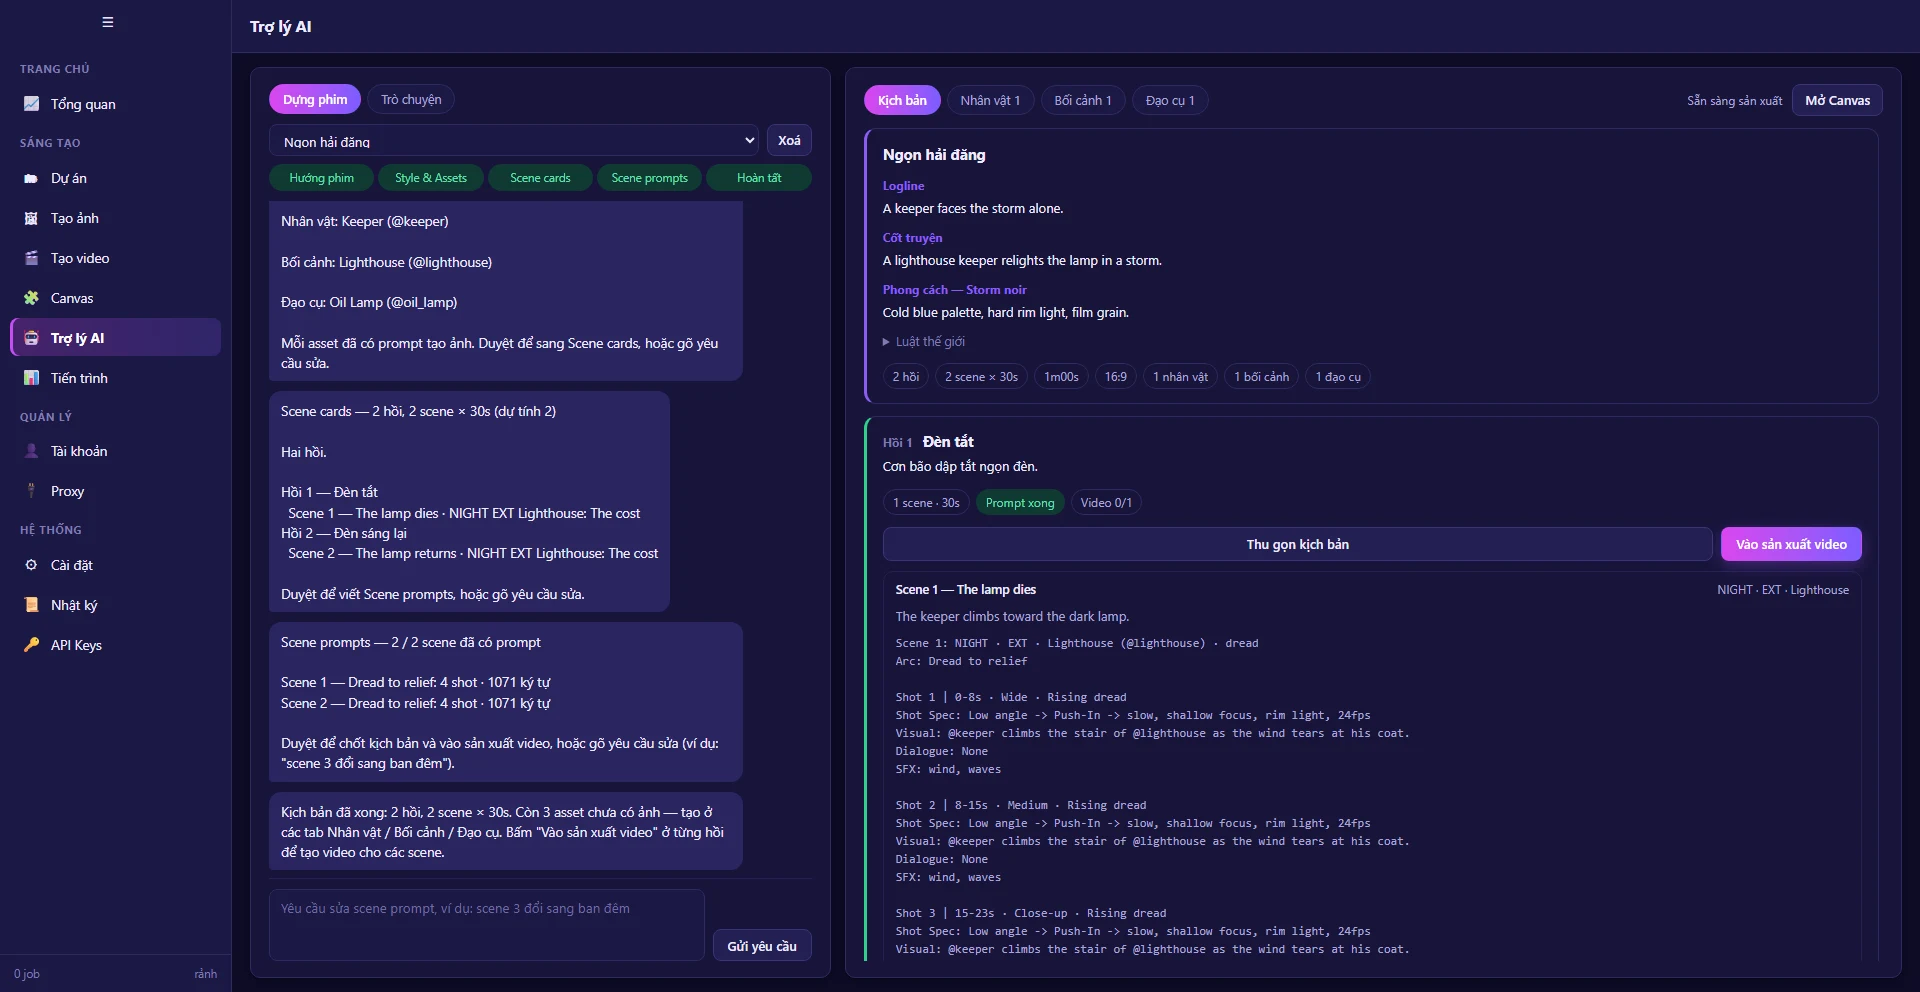
Task: Click the Gửi yêu cầu button
Action: (762, 946)
